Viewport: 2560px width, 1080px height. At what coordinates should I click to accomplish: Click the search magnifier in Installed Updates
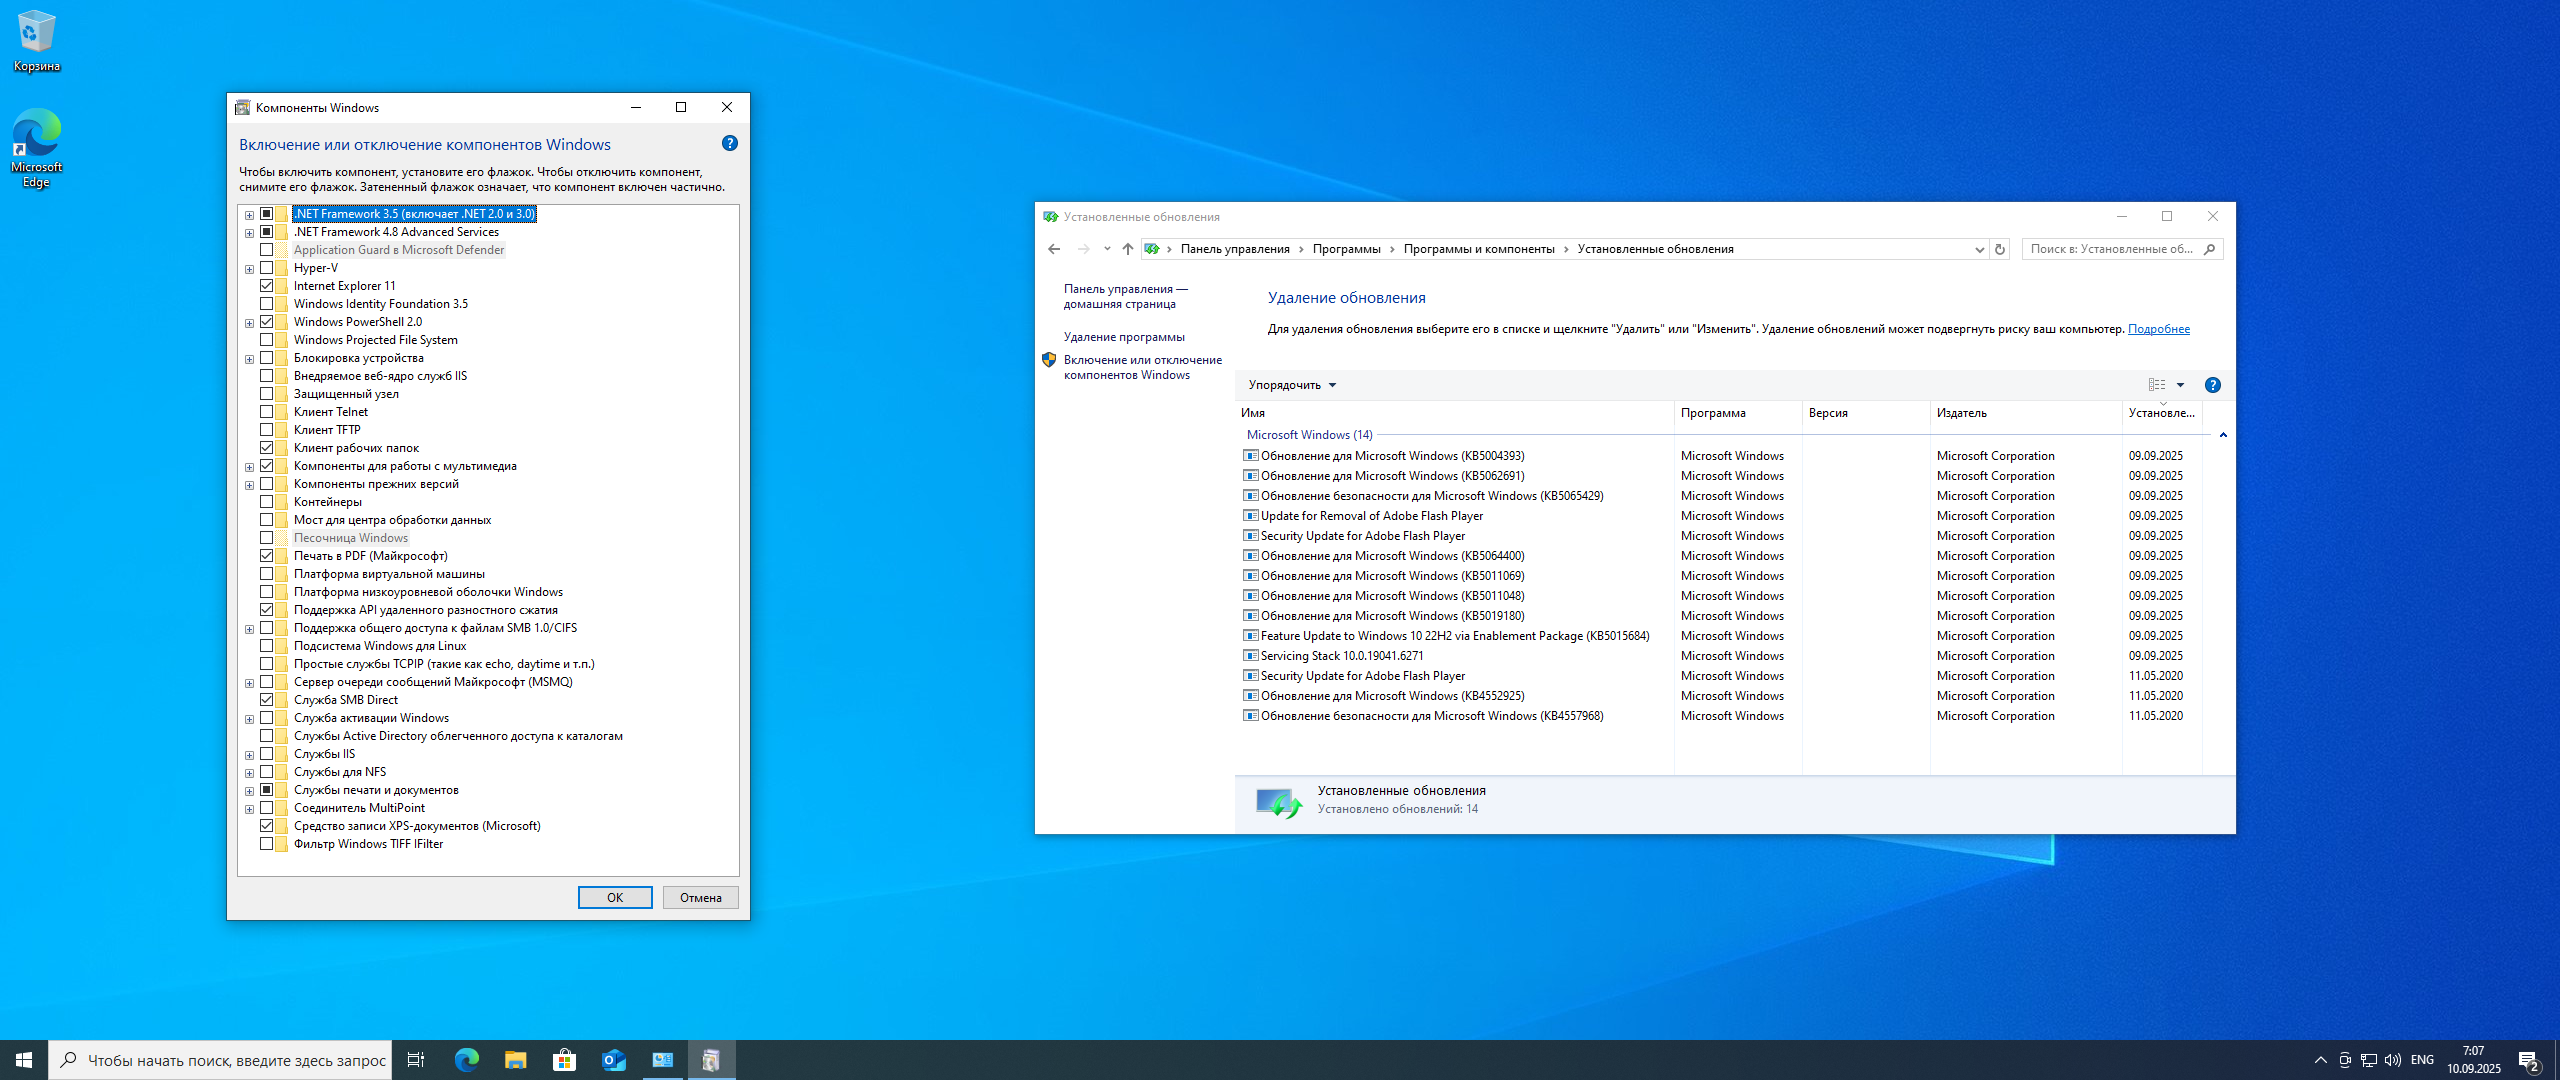click(2210, 249)
